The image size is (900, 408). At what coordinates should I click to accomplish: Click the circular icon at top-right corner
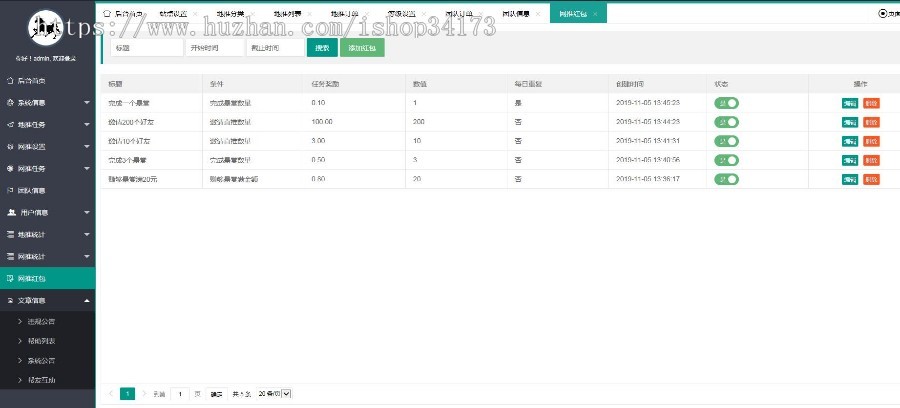point(883,13)
